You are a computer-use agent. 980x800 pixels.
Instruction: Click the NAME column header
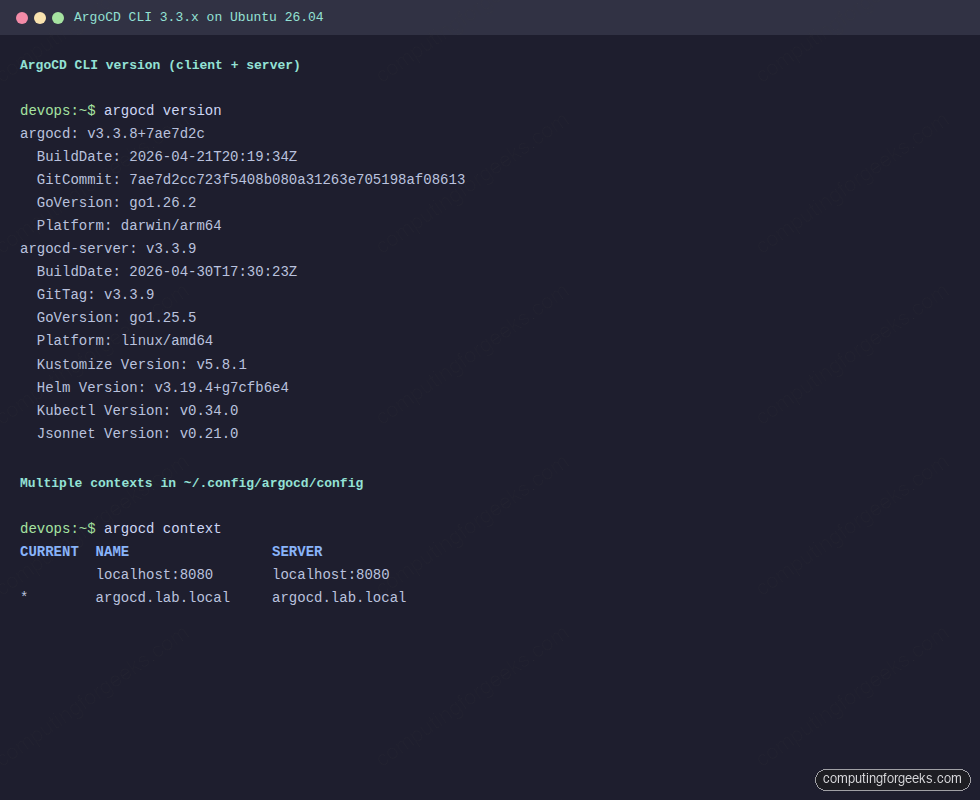point(112,552)
